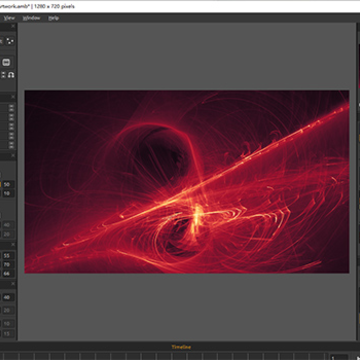Image resolution: width=360 pixels, height=360 pixels.
Task: Toggle the magnet snap icon
Action: point(11,75)
